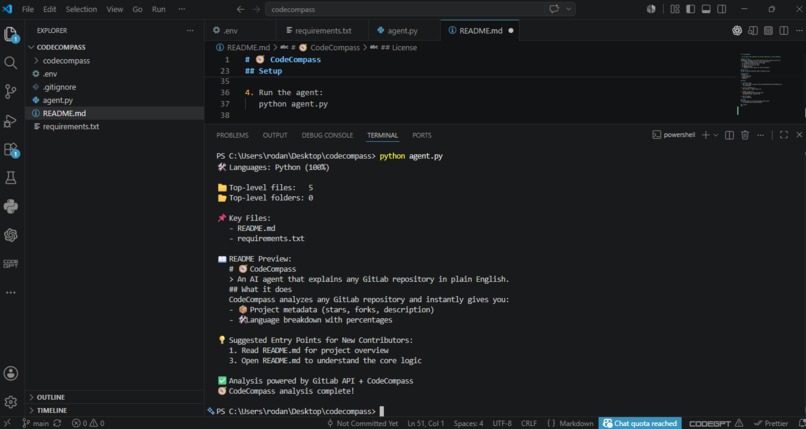
Task: Toggle the bottom panel visibility
Action: [x=706, y=9]
